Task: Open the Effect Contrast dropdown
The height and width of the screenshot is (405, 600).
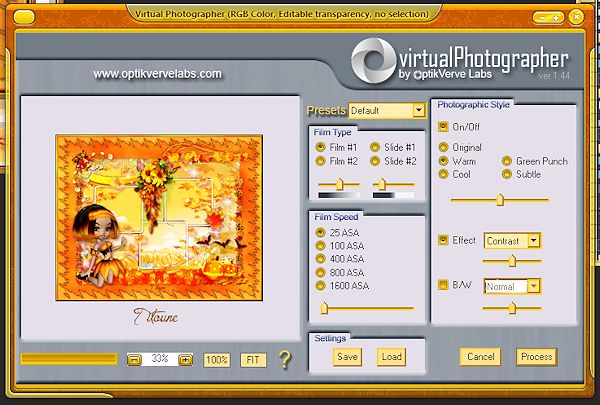Action: pos(534,241)
